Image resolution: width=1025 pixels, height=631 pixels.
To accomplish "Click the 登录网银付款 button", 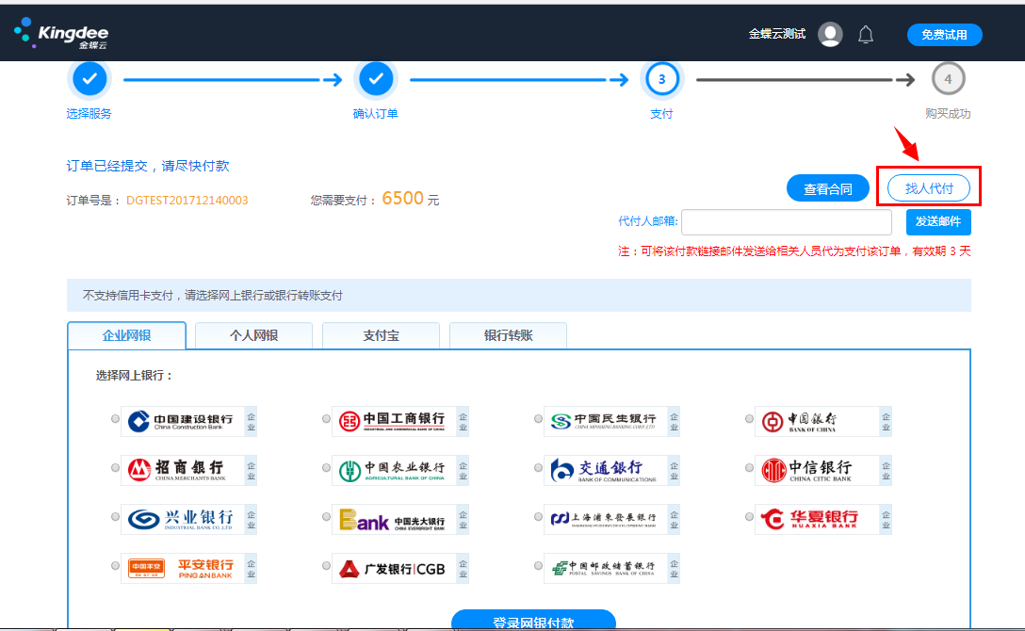I will [x=533, y=621].
